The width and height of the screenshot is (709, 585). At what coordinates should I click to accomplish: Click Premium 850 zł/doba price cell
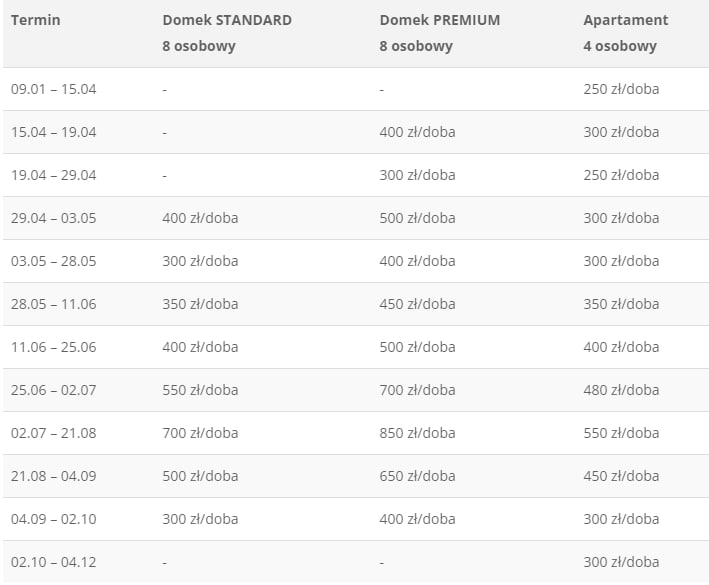point(417,433)
